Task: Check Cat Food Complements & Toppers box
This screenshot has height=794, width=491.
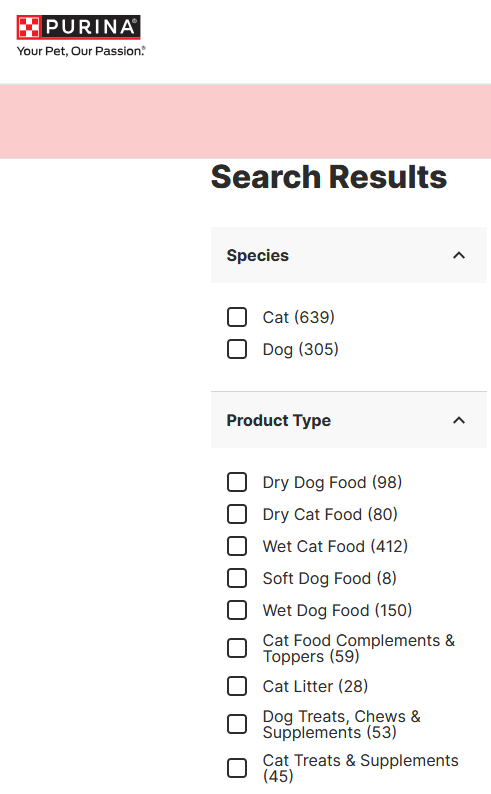Action: 237,648
